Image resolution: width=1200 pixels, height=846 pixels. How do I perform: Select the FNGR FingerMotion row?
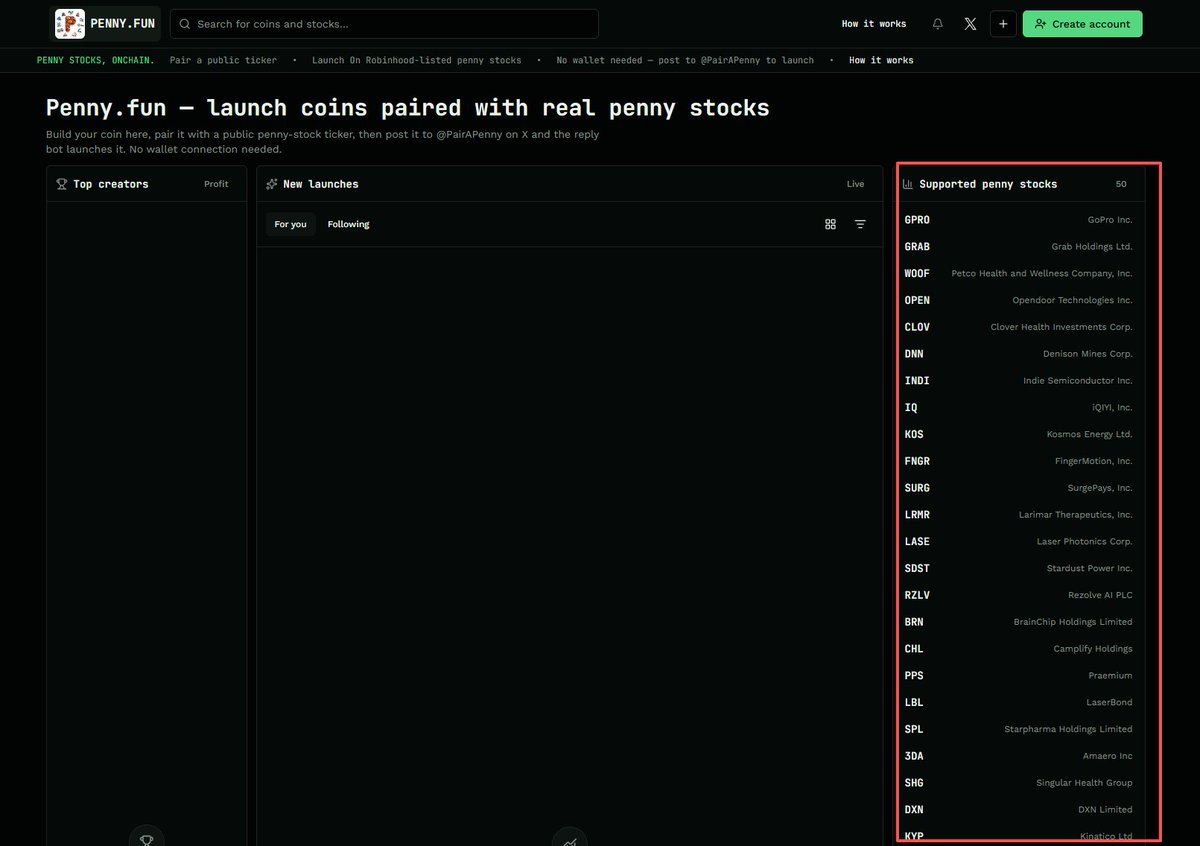tap(1018, 461)
